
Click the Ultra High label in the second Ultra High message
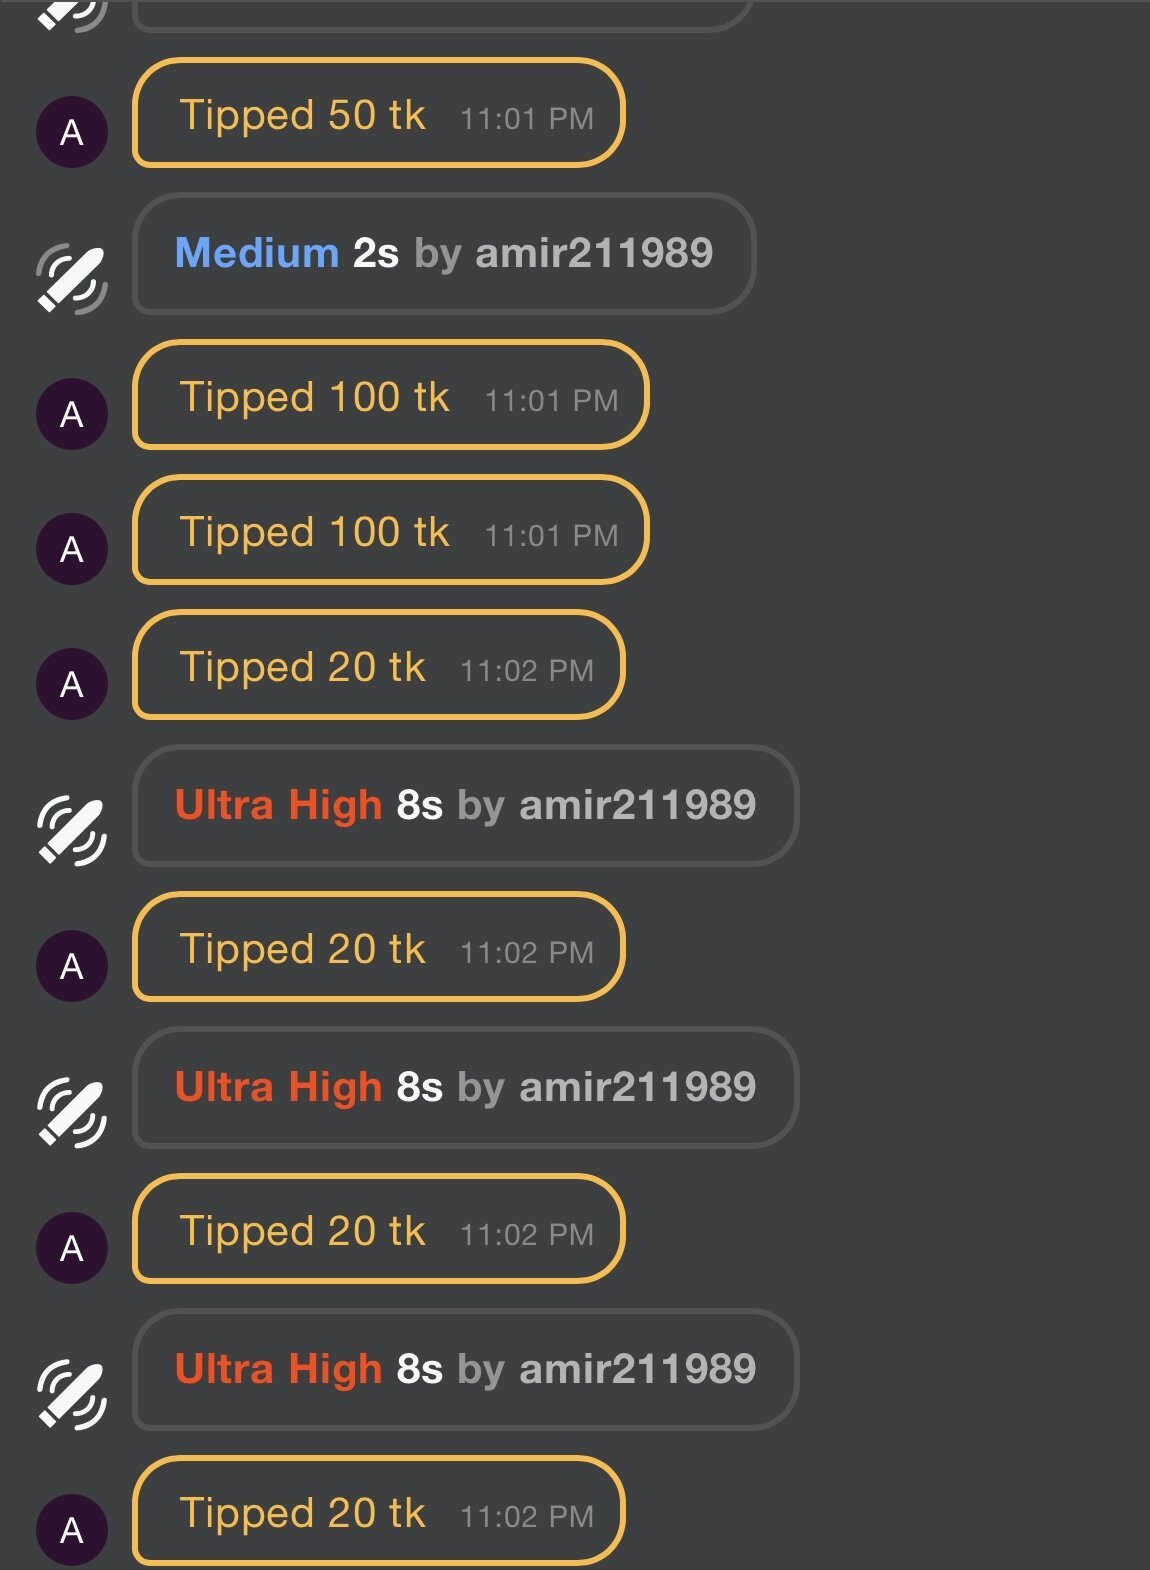278,1087
